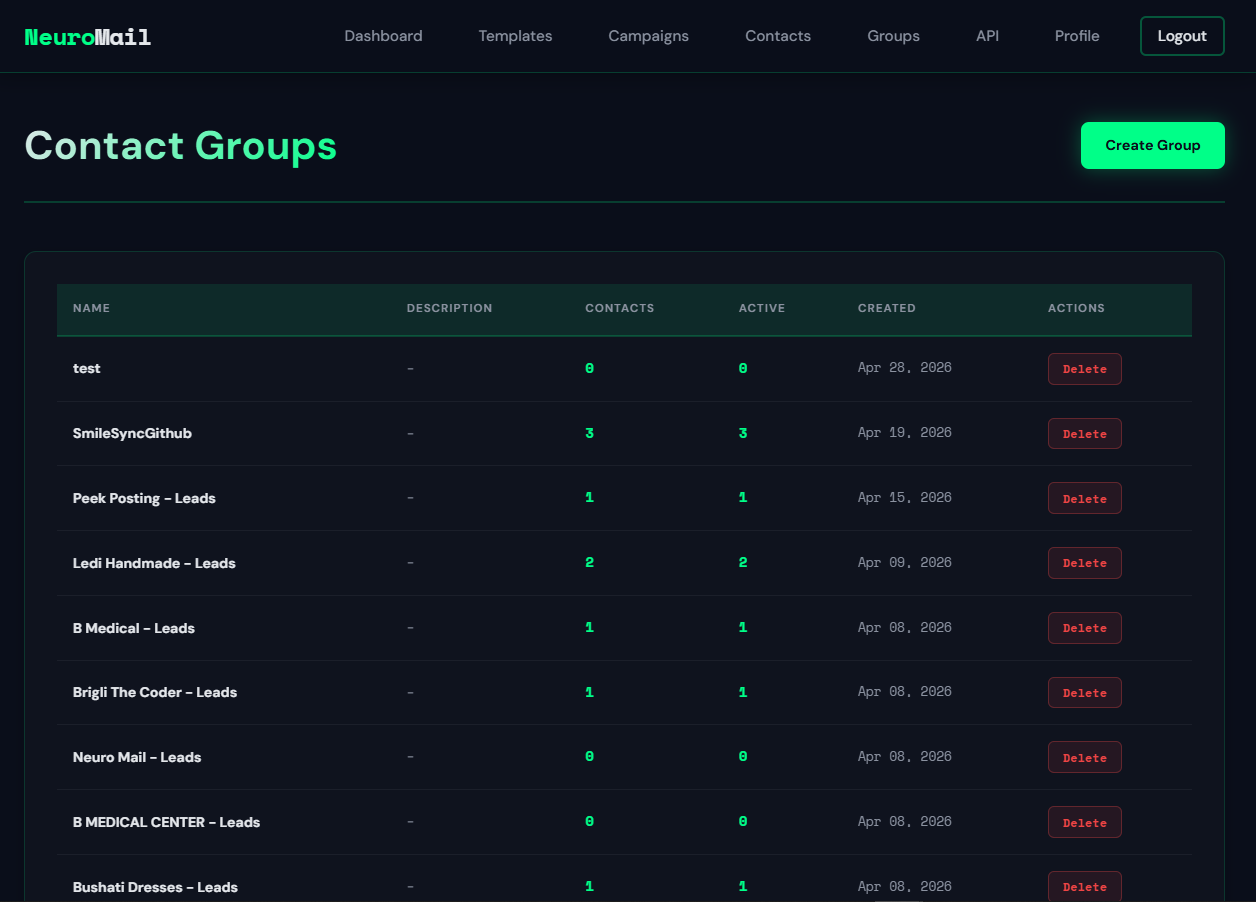Delete B Medical - Leads group

[1085, 628]
